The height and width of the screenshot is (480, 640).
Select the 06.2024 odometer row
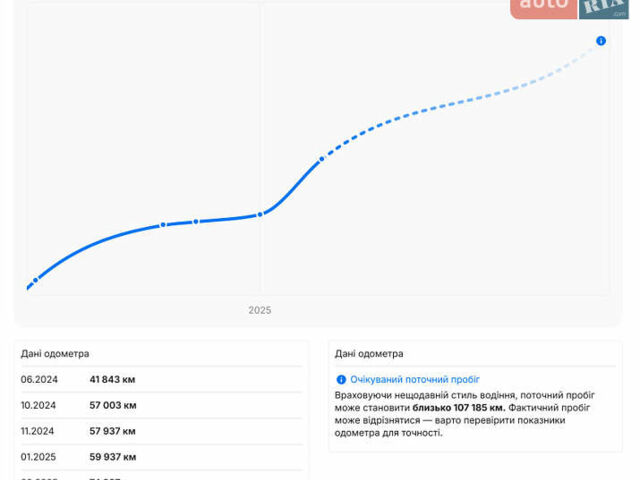click(160, 380)
